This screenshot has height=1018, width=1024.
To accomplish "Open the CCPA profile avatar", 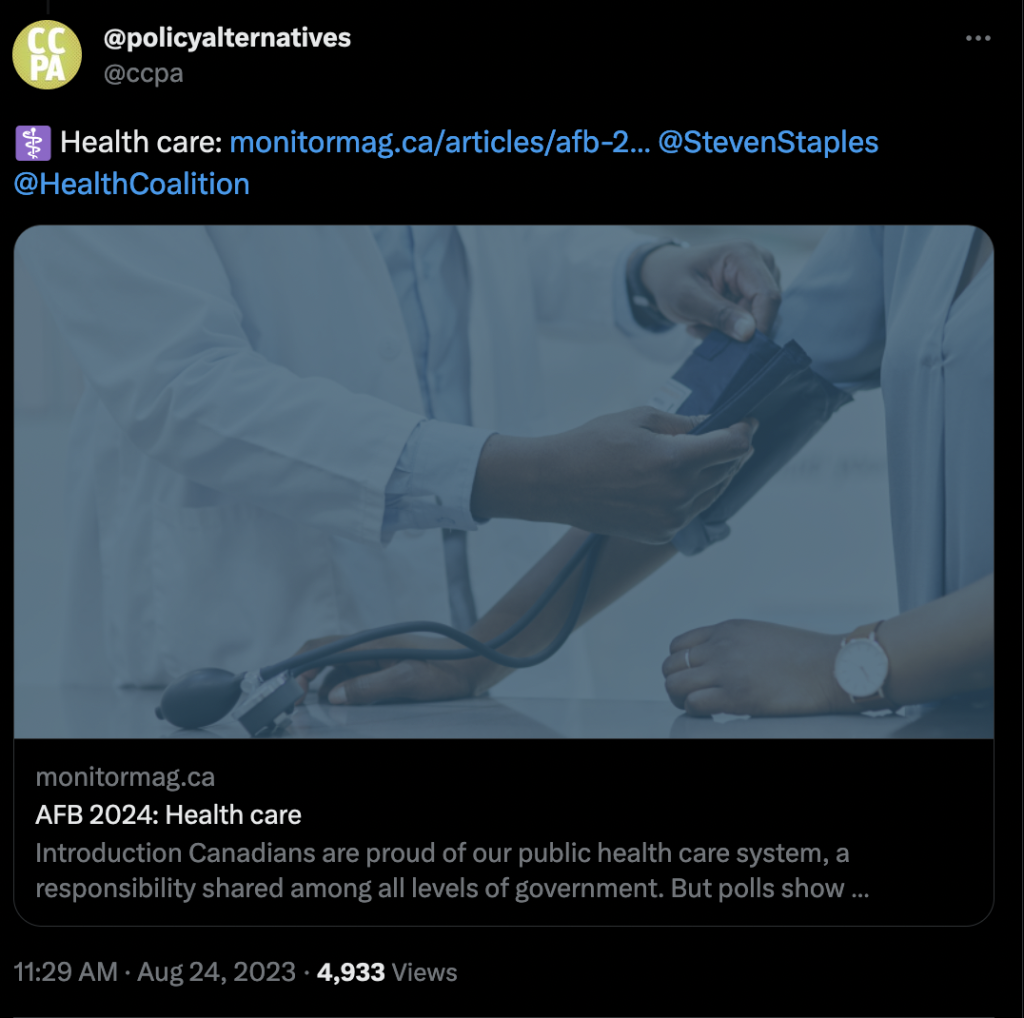I will click(x=47, y=55).
